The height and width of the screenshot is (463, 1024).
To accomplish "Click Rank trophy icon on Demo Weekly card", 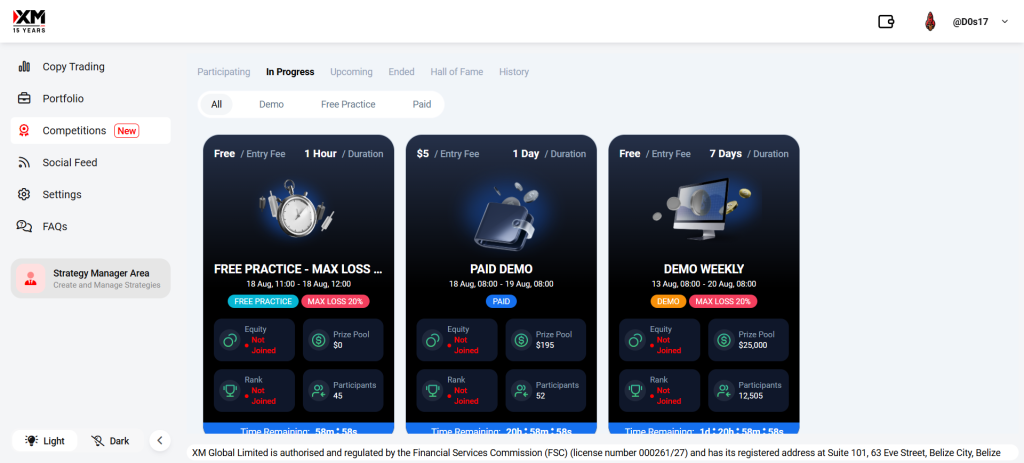I will coord(635,391).
